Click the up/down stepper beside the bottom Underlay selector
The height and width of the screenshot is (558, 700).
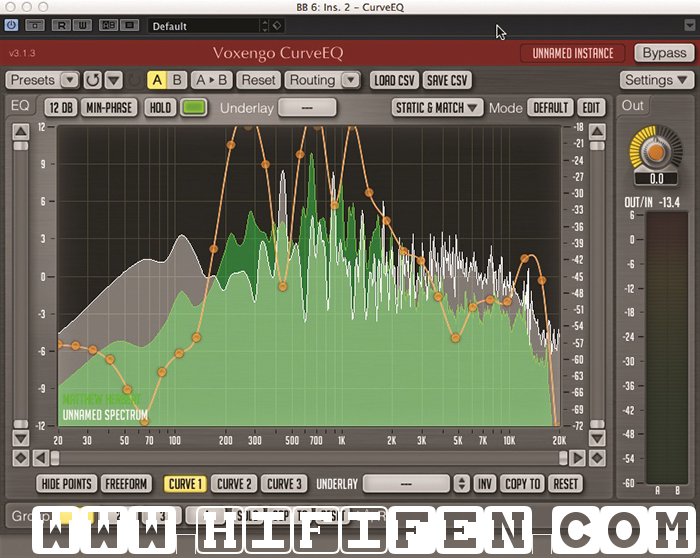[x=462, y=483]
